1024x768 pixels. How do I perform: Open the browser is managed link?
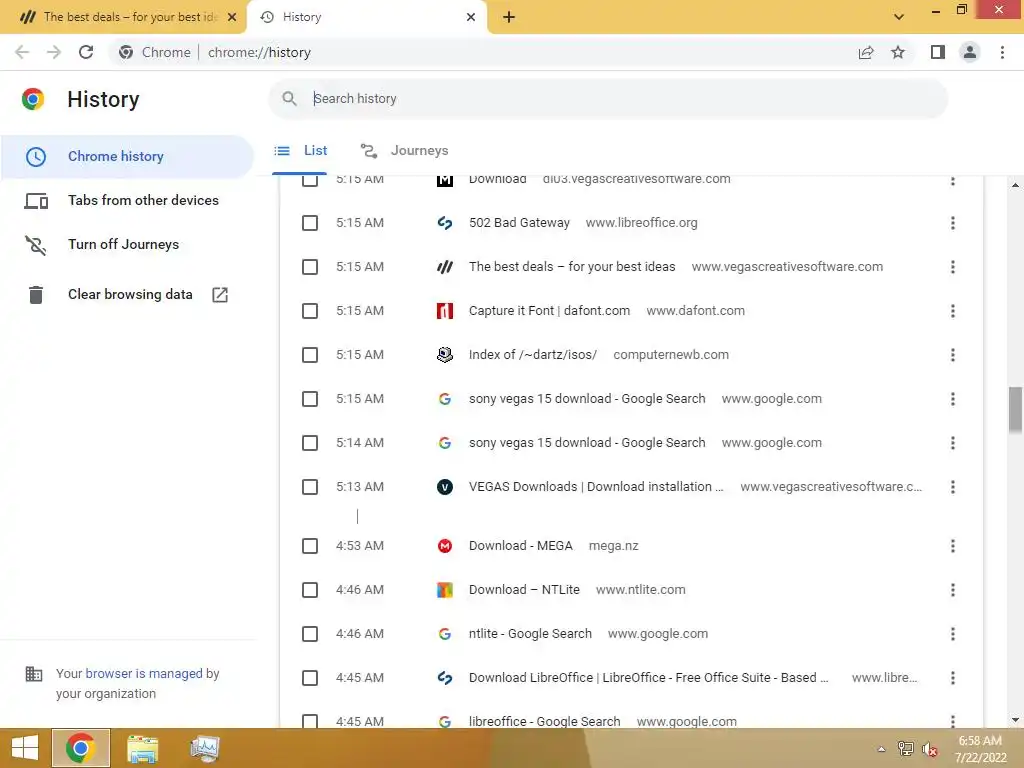click(144, 673)
